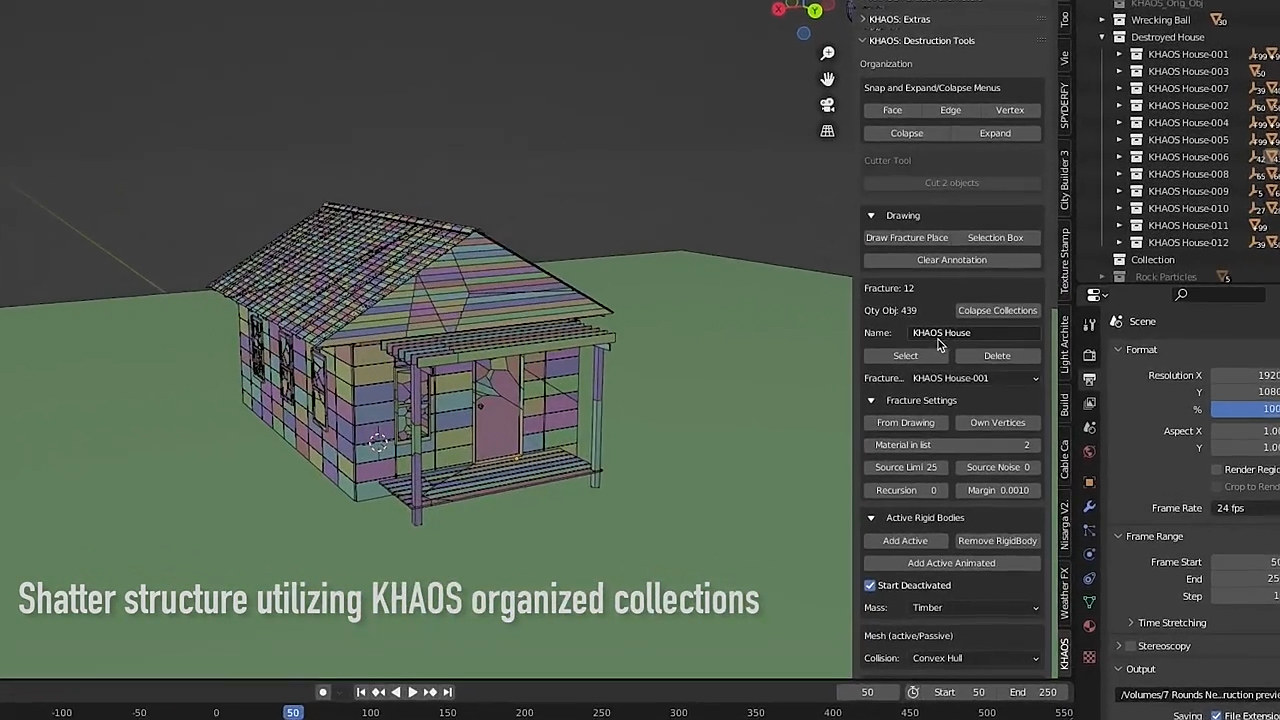Collapse the Destroyed House collection tree
This screenshot has width=1280, height=720.
coord(1102,37)
